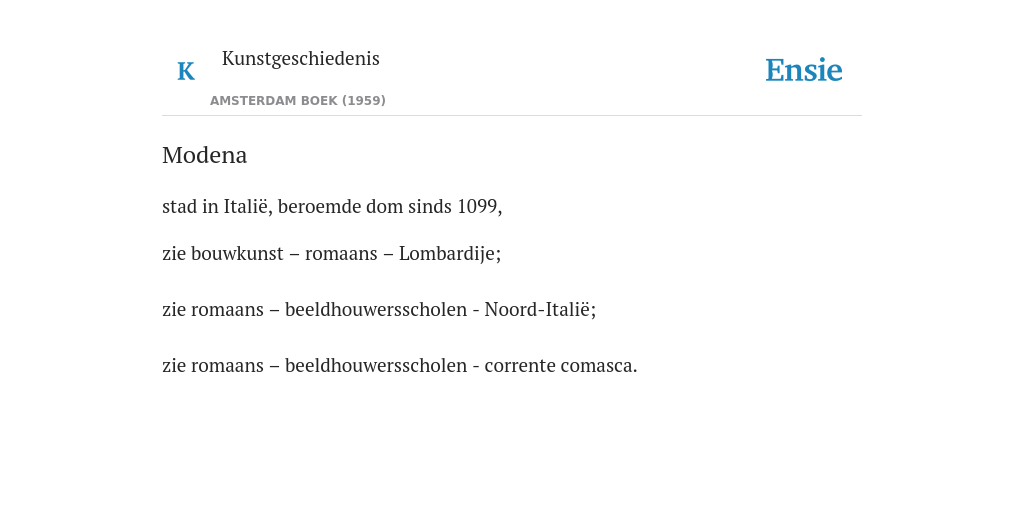The width and height of the screenshot is (1024, 512).
Task: Click the horizontal divider under the header
Action: (x=512, y=116)
